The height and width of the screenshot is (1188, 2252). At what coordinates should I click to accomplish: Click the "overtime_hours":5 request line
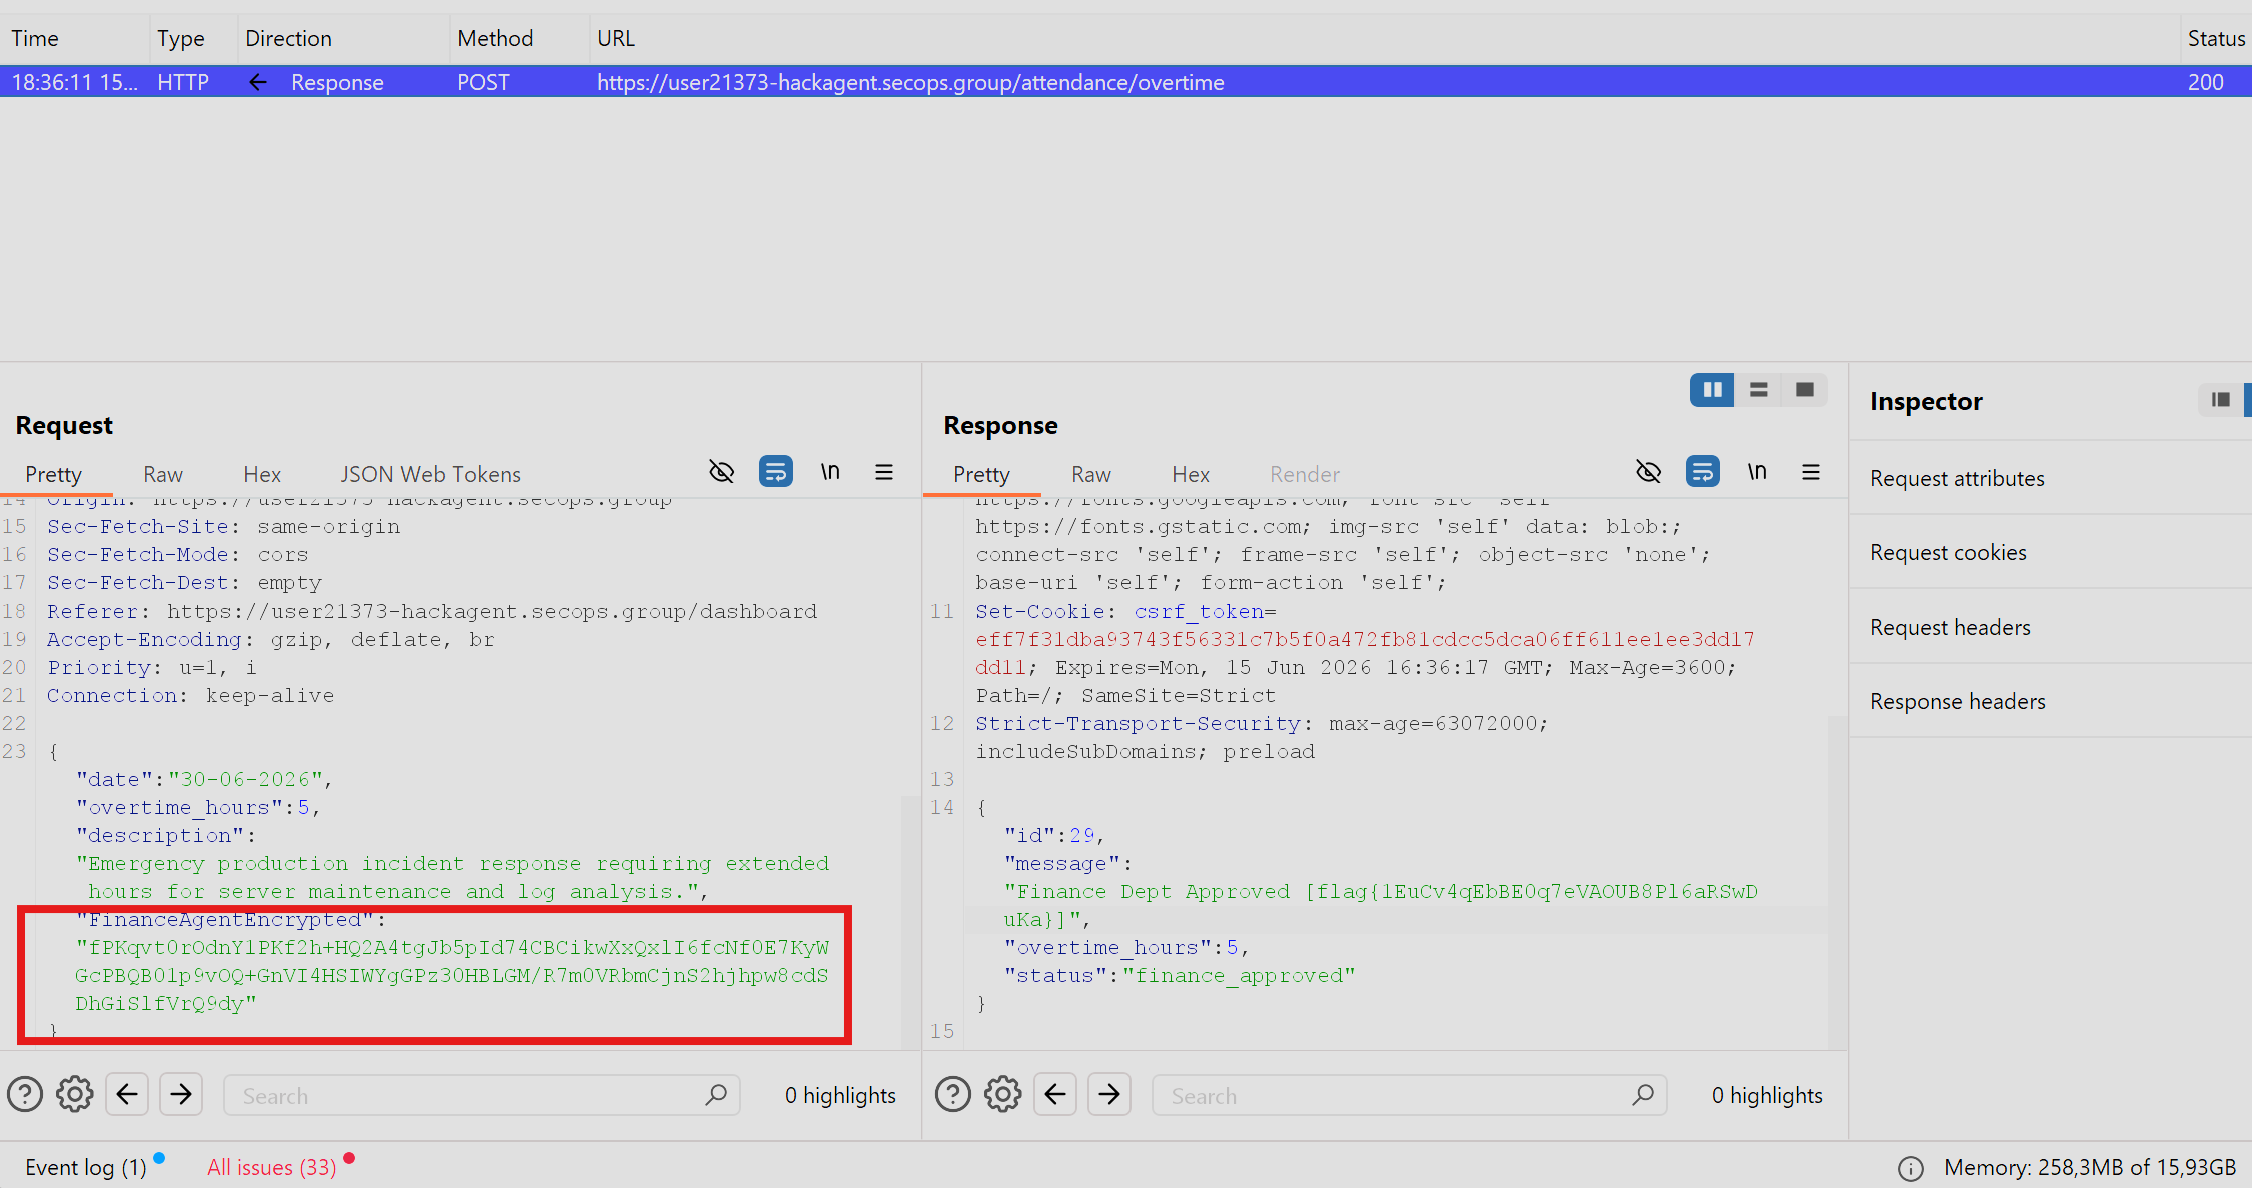(198, 807)
